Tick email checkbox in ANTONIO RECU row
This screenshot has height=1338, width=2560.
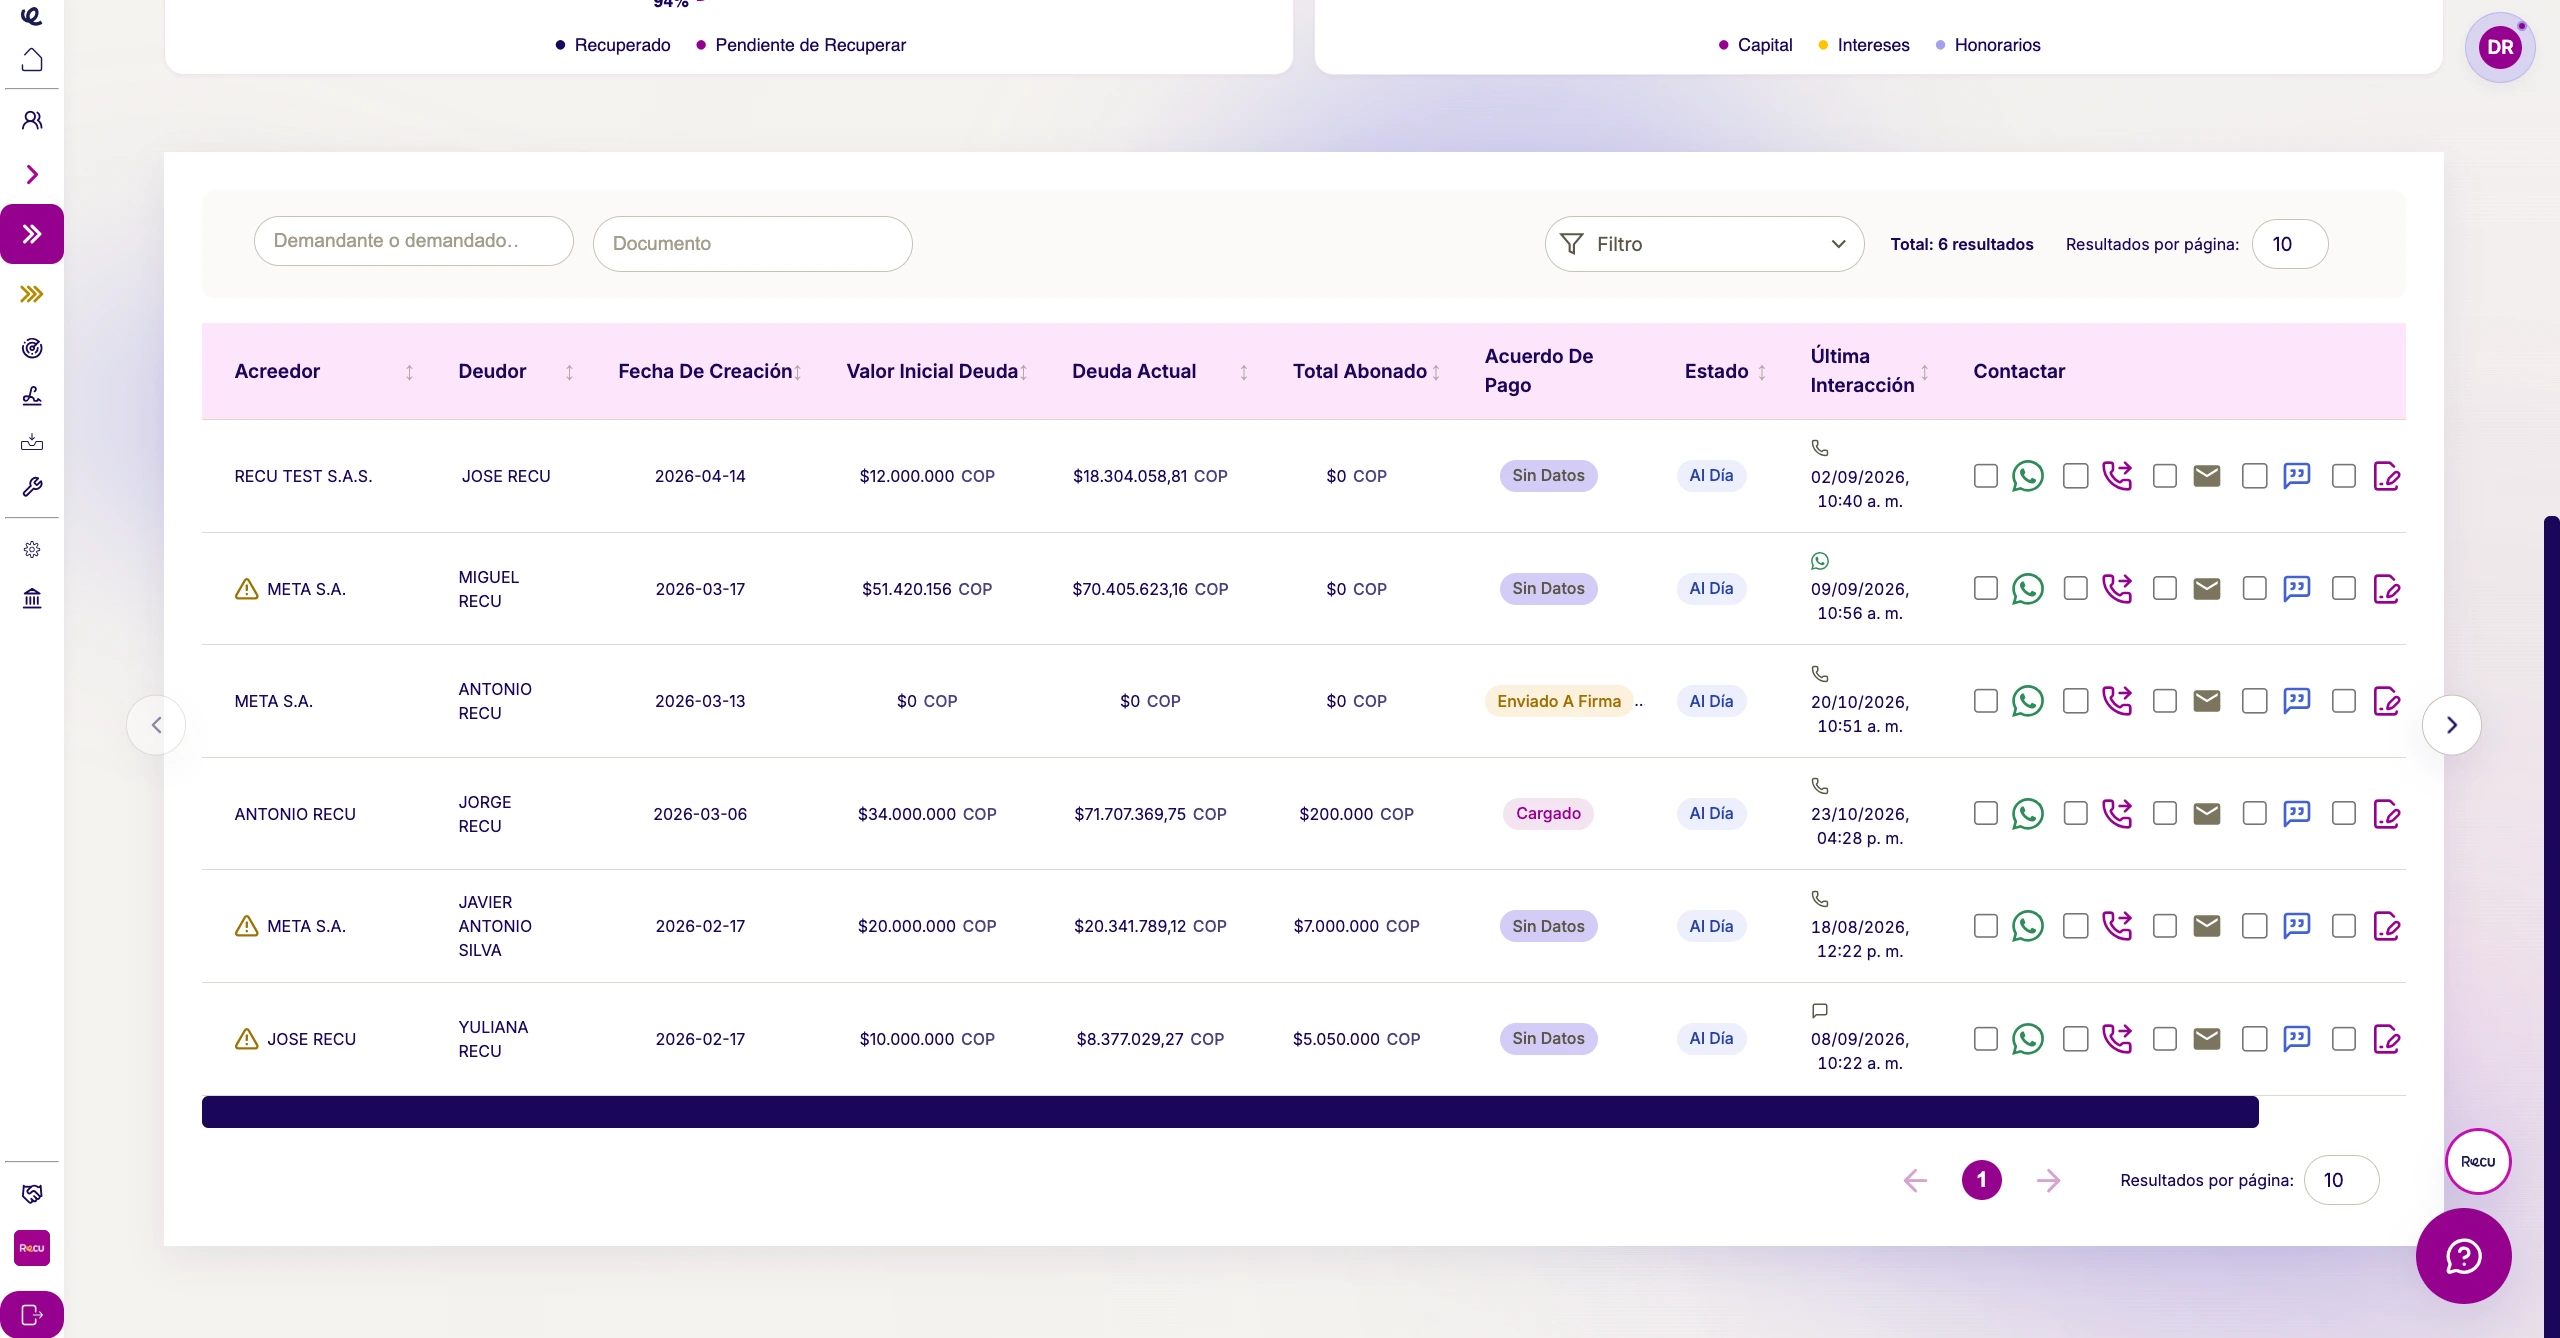tap(2164, 701)
